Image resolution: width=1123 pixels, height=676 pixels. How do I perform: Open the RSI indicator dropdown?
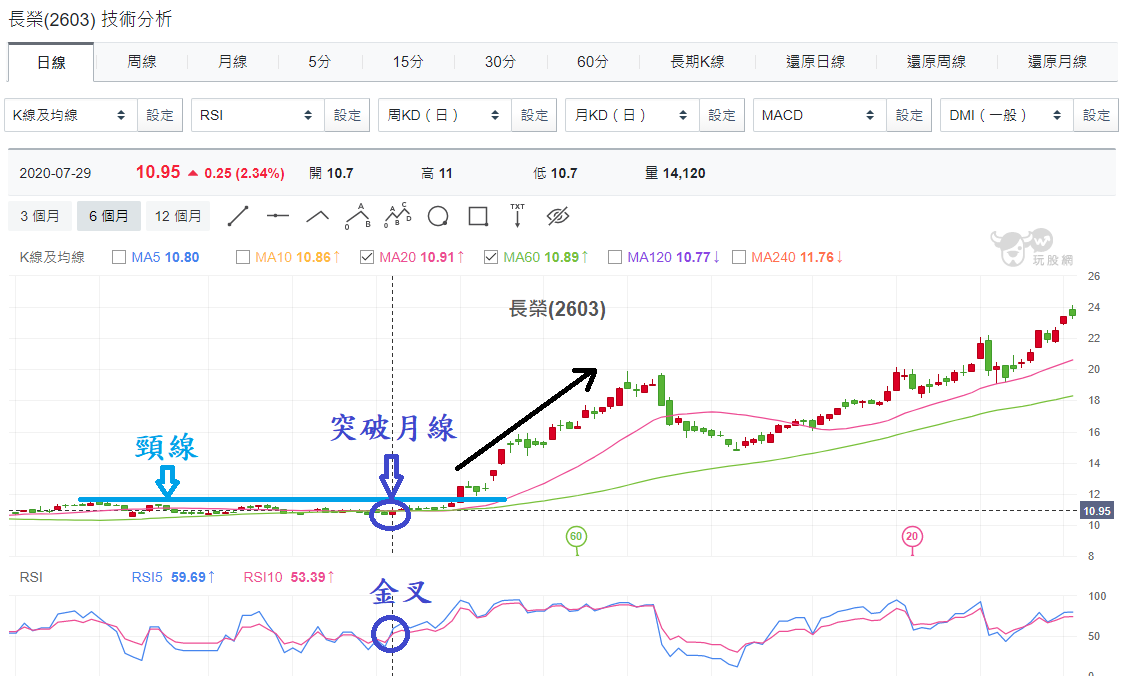257,115
